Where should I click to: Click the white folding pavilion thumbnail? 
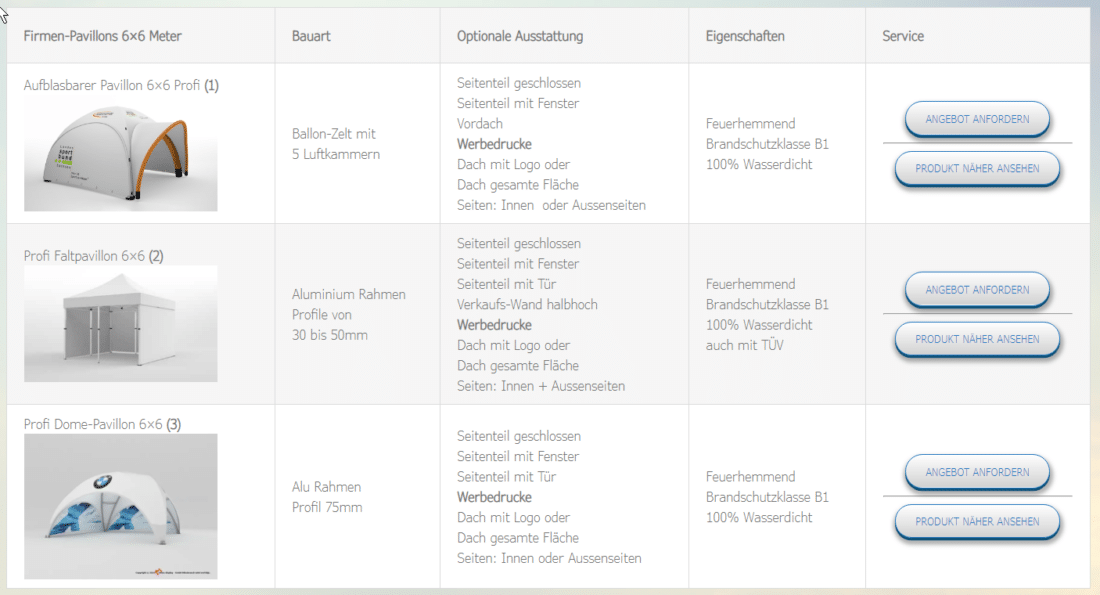(x=120, y=323)
